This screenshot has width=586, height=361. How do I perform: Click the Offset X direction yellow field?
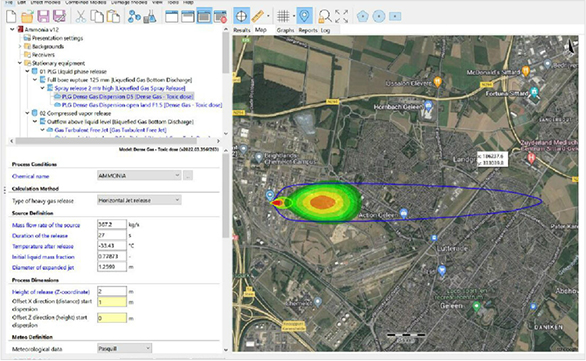(x=112, y=302)
